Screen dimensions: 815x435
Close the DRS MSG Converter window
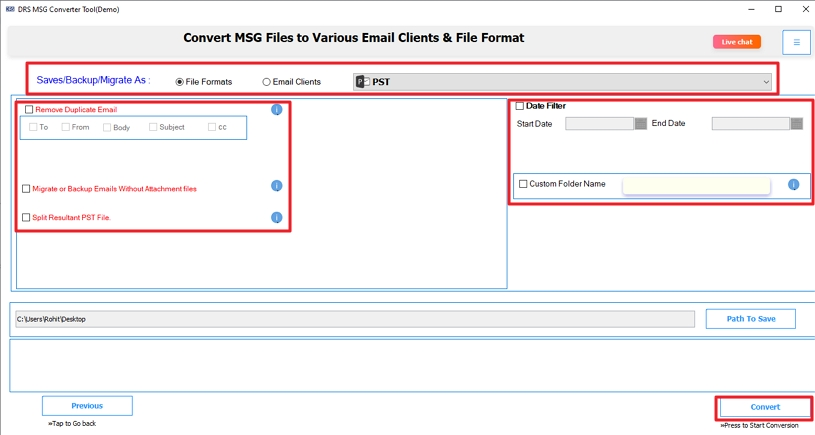pyautogui.click(x=805, y=9)
